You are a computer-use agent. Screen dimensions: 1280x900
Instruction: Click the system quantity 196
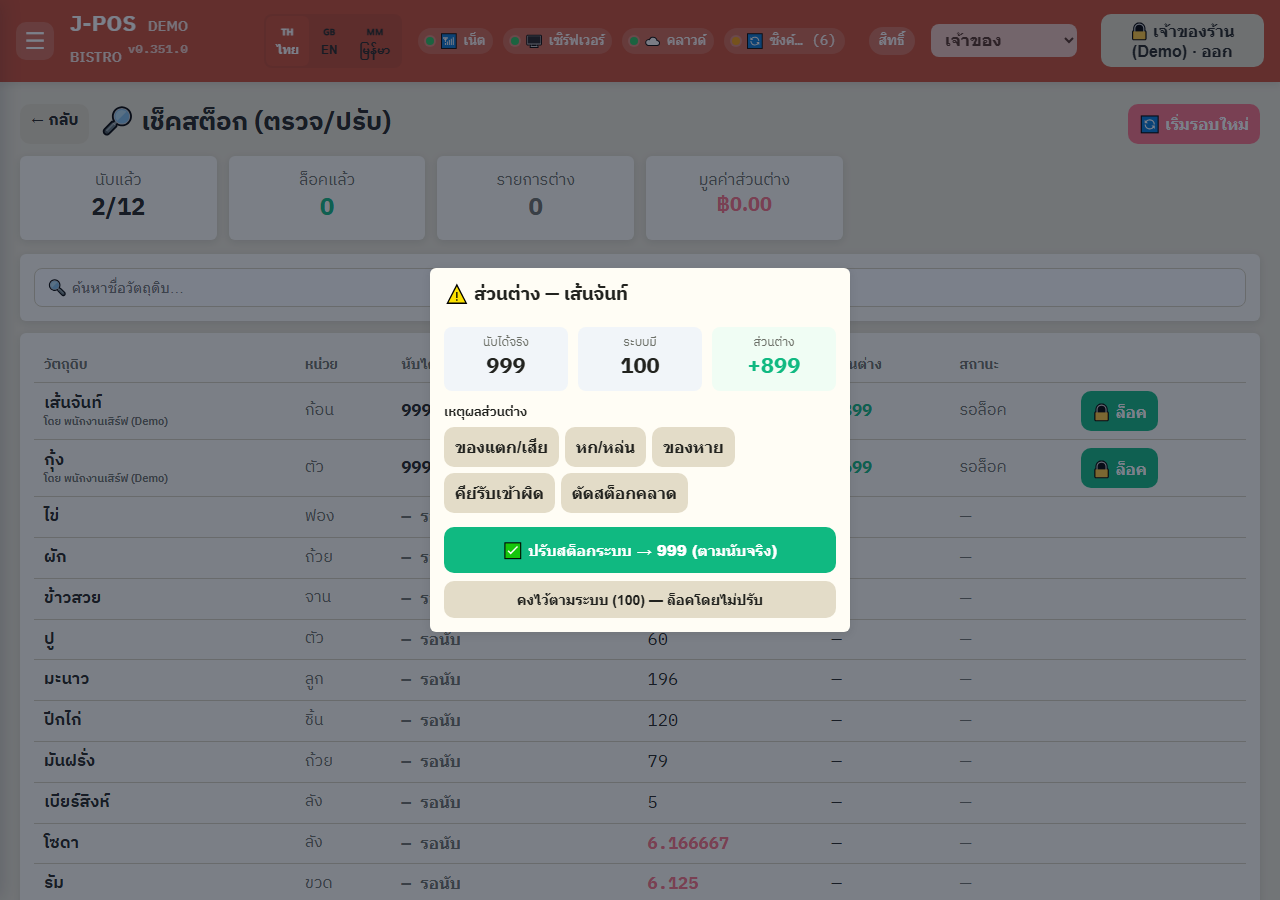[662, 680]
